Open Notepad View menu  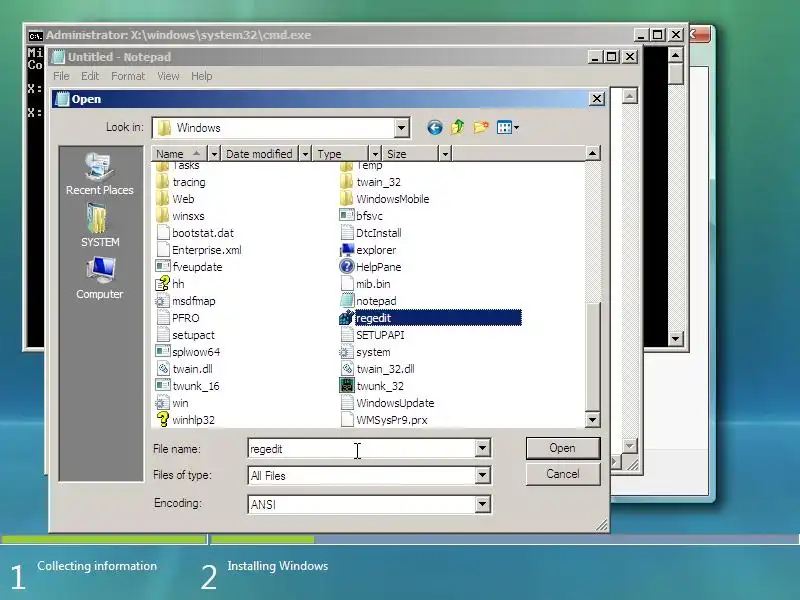[168, 76]
